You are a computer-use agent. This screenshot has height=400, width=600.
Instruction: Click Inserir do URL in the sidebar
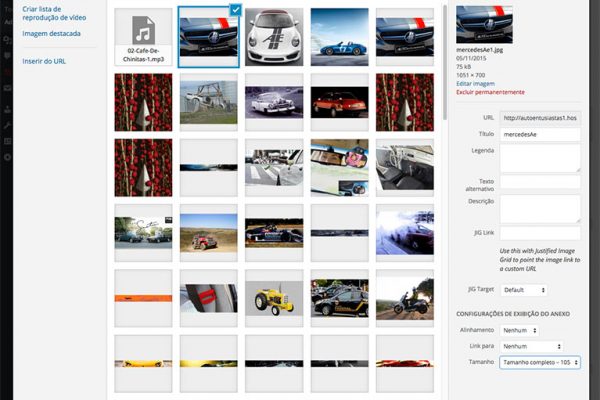(44, 61)
